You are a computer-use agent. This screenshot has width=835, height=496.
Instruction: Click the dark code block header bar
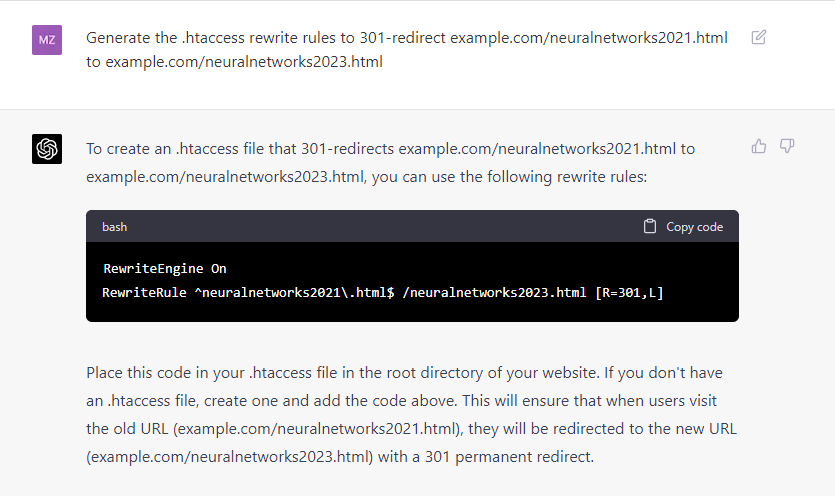click(412, 226)
